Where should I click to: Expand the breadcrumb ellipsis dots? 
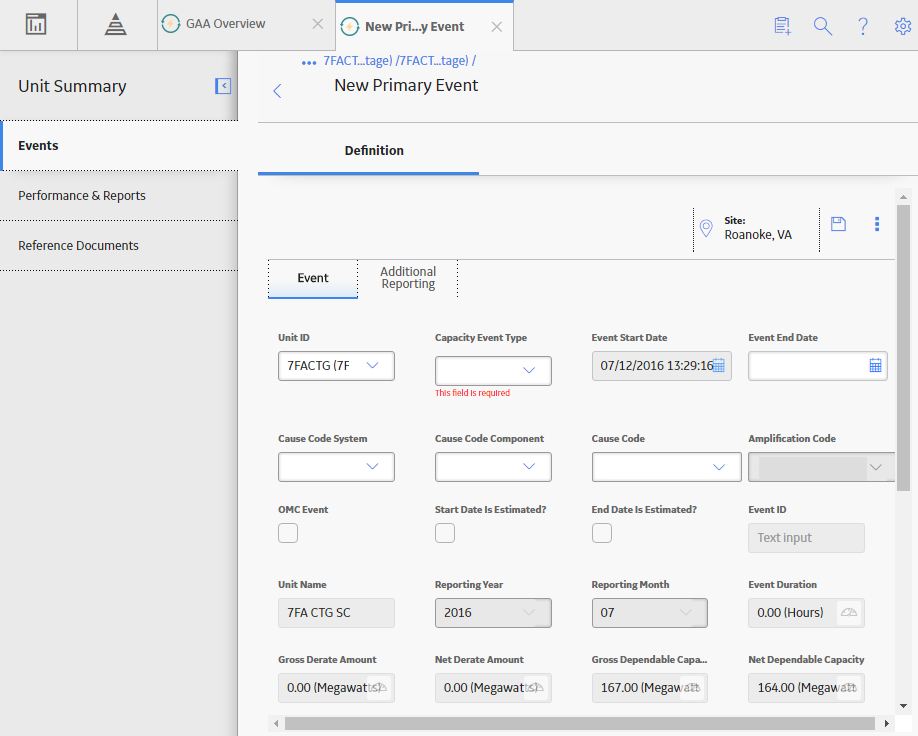(x=309, y=63)
